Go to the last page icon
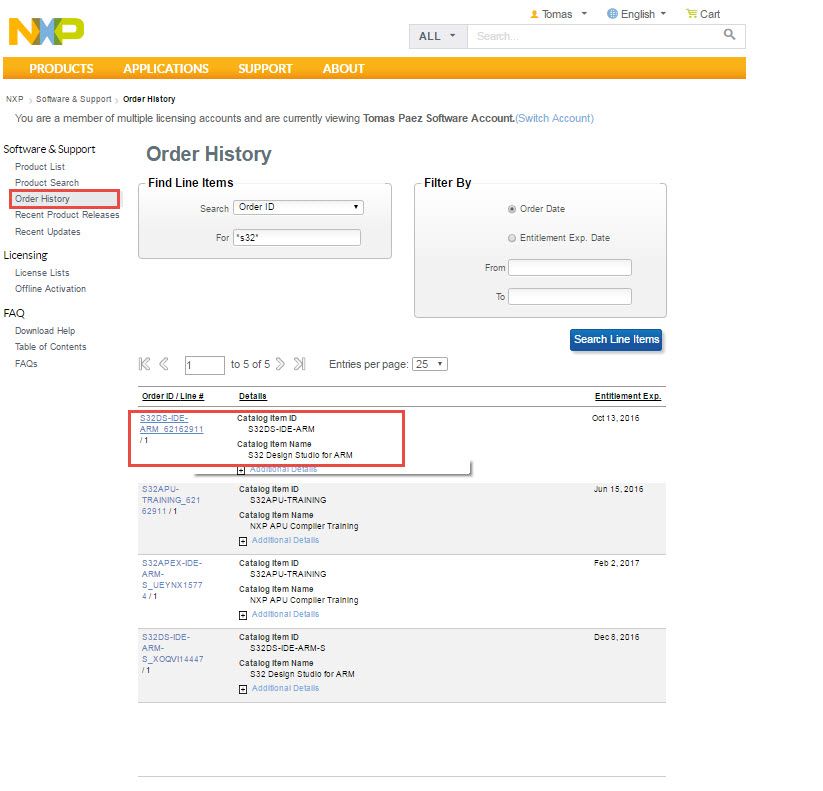 299,364
